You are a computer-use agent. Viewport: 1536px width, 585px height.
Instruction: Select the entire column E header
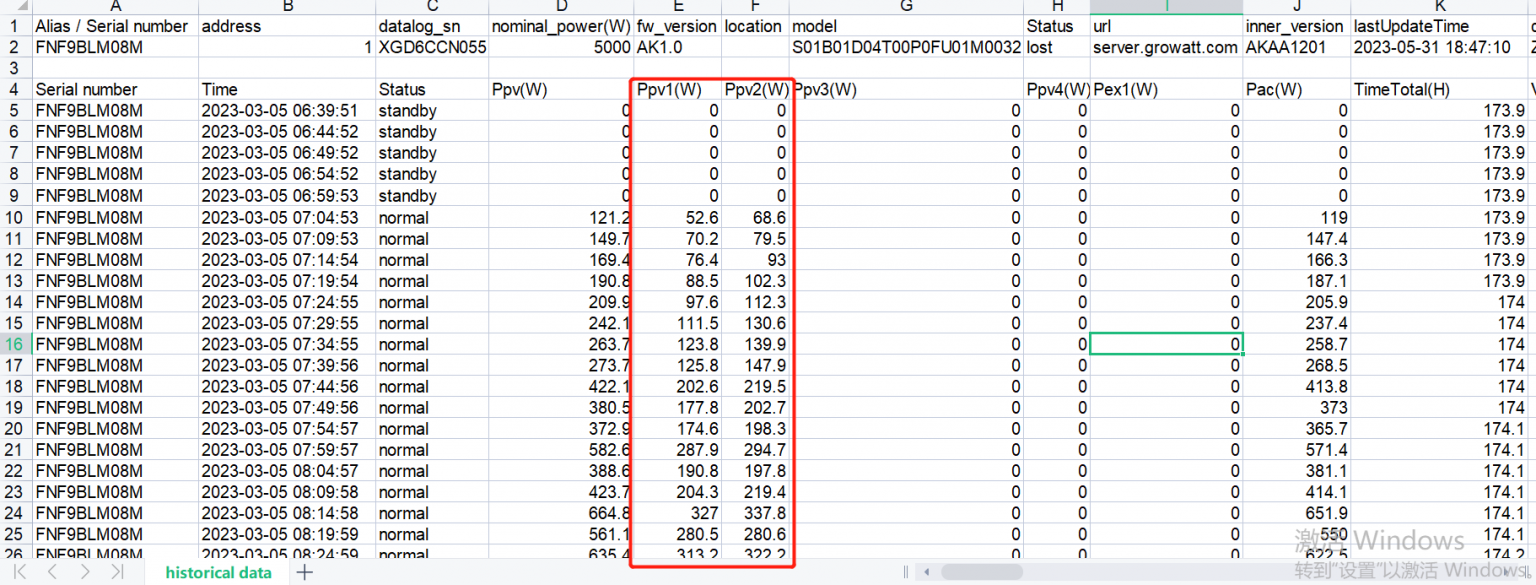pos(676,7)
